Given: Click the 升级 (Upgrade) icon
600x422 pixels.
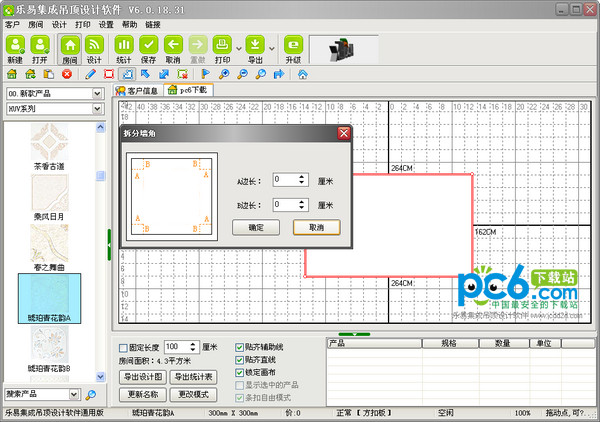Looking at the screenshot, I should point(293,46).
